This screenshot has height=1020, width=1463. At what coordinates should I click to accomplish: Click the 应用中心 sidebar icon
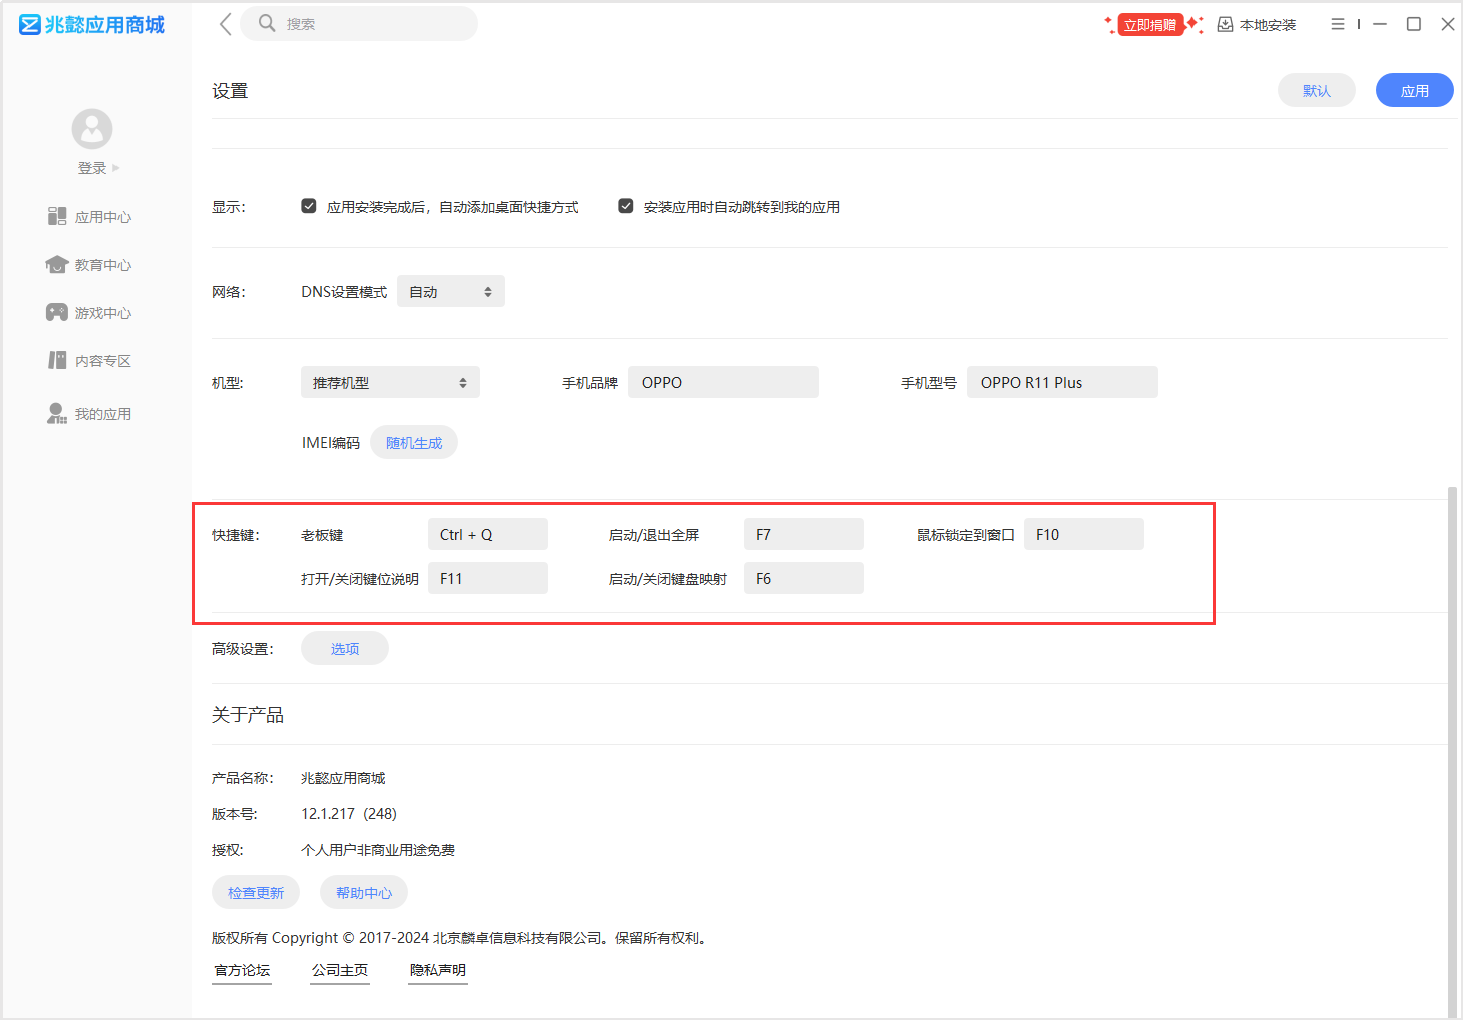(57, 216)
